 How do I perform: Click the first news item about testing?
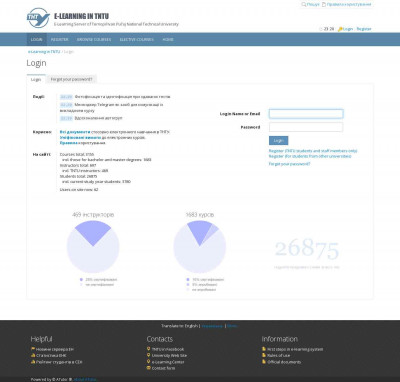click(122, 97)
